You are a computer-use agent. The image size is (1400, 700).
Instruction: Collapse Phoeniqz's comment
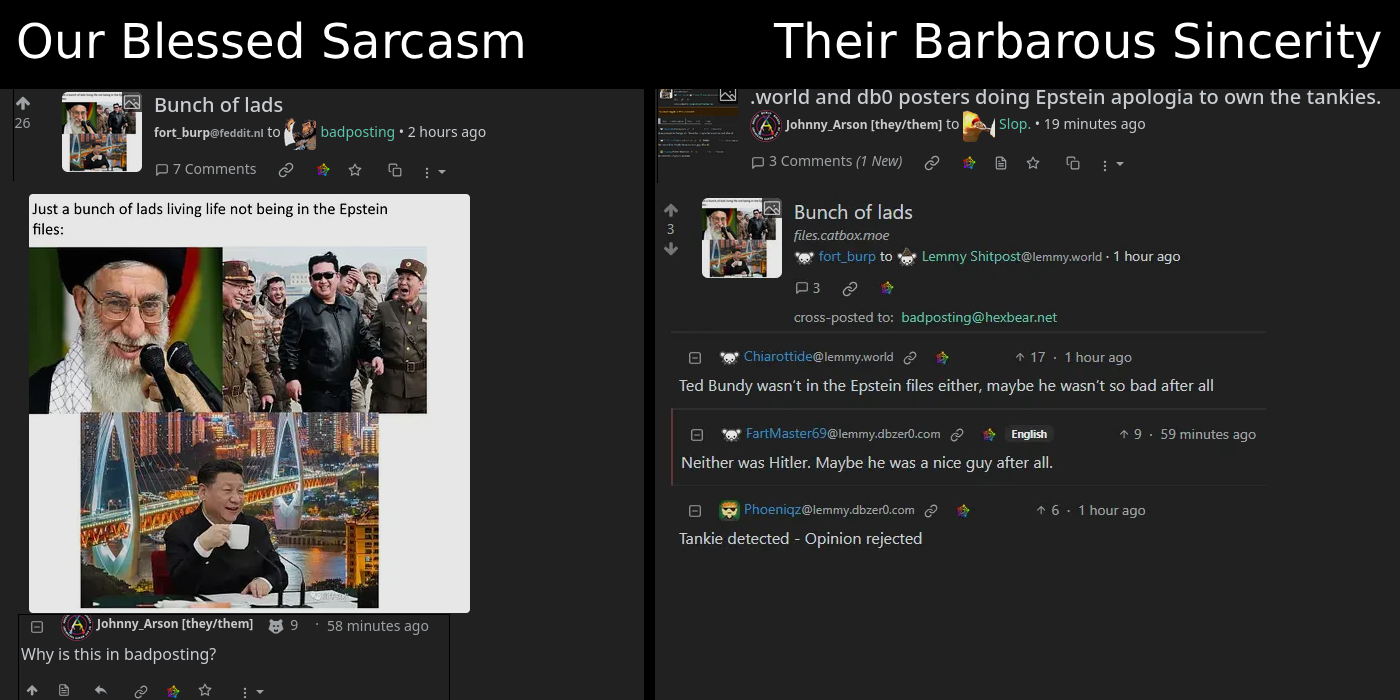(x=695, y=511)
